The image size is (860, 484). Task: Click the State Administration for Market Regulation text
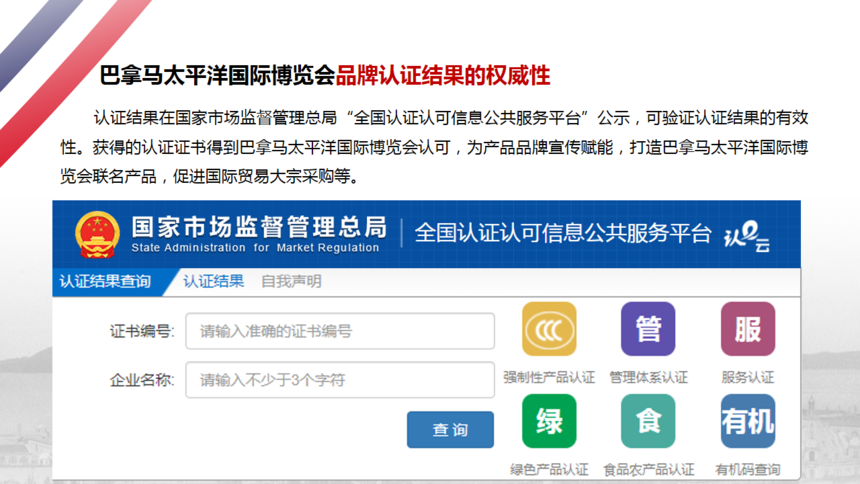point(255,248)
